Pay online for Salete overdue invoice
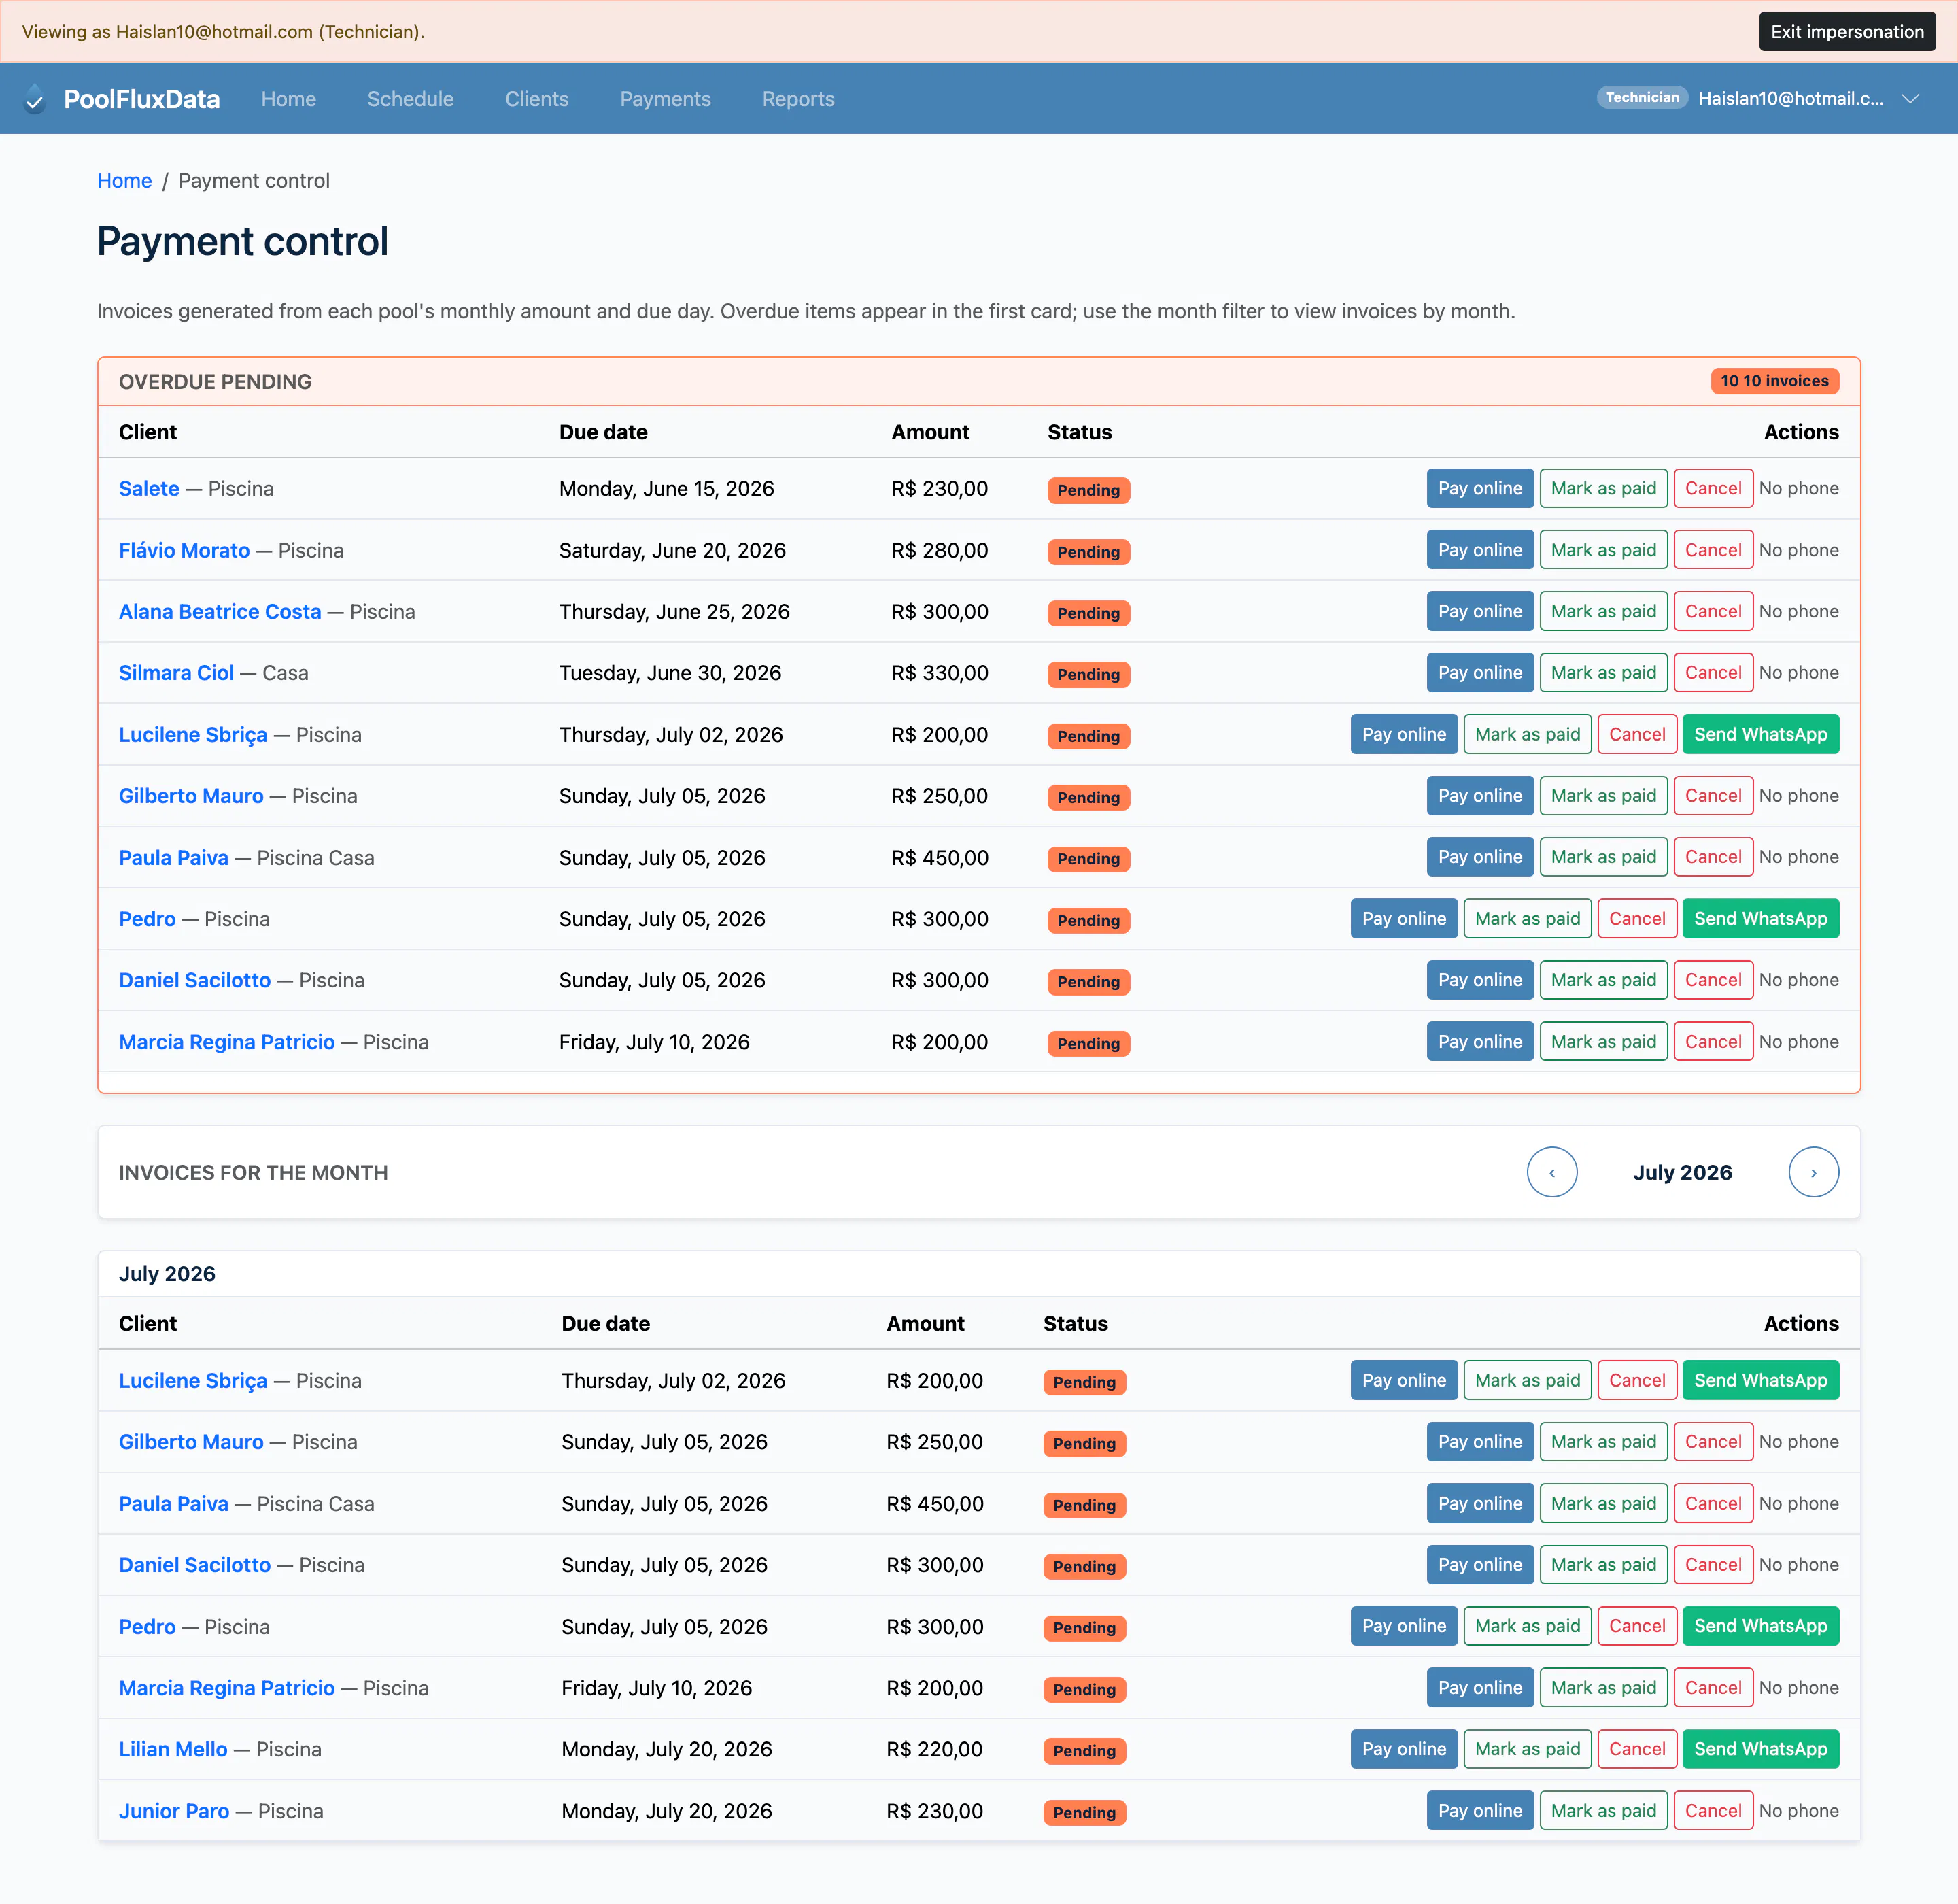1958x1904 pixels. pyautogui.click(x=1479, y=488)
